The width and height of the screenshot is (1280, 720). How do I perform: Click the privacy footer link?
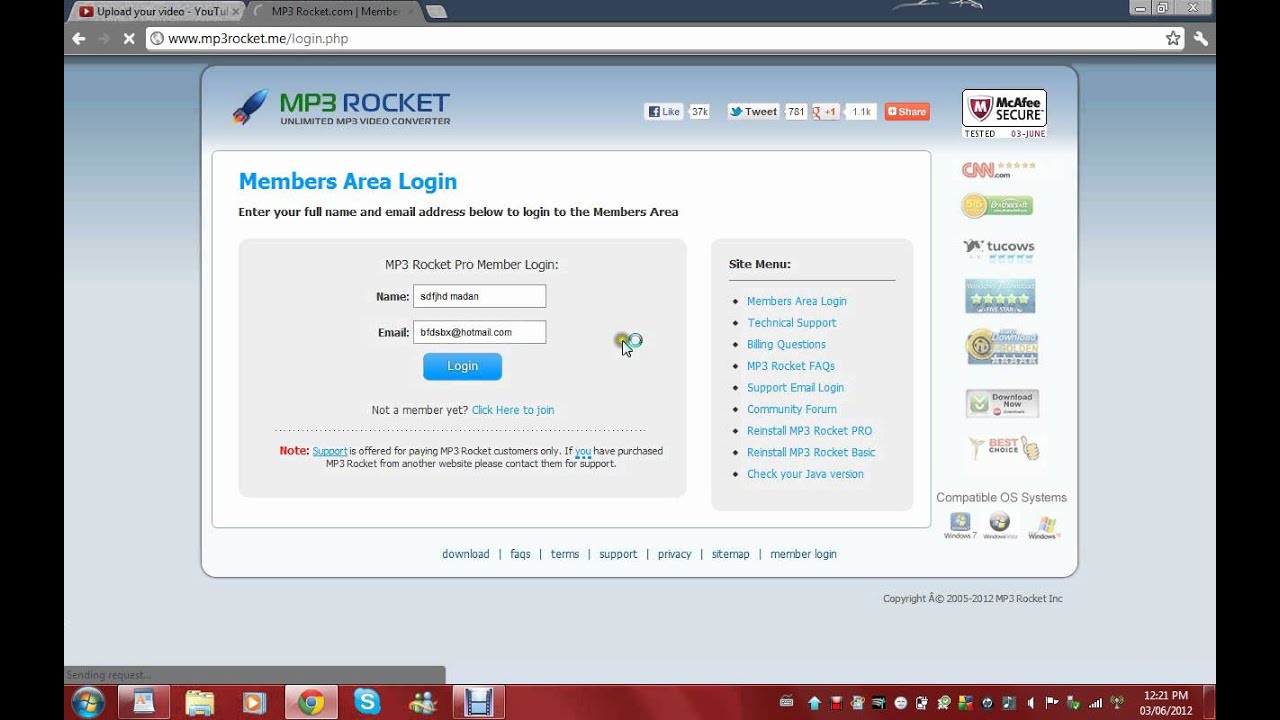pyautogui.click(x=674, y=554)
